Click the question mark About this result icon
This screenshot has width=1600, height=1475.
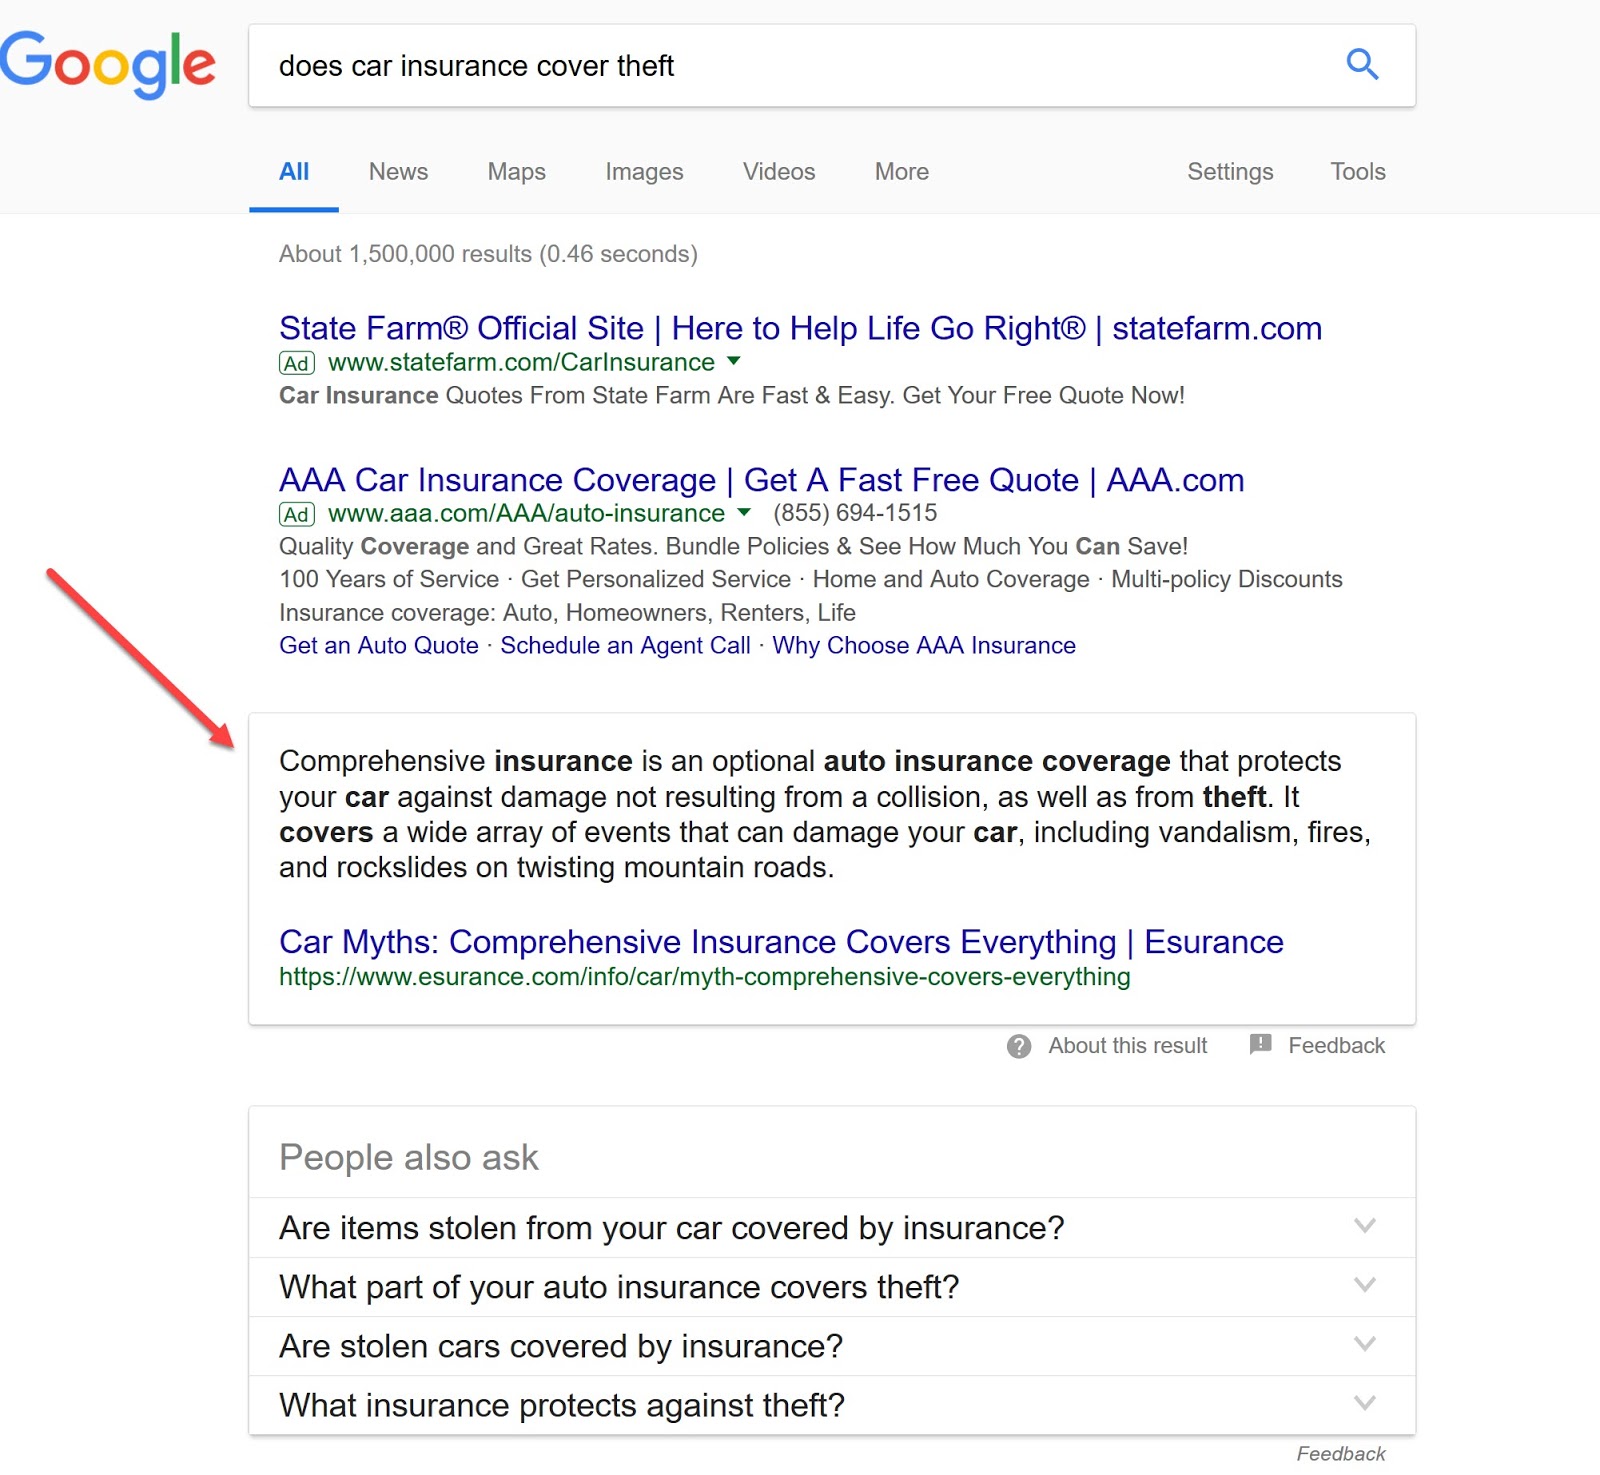point(1019,1046)
